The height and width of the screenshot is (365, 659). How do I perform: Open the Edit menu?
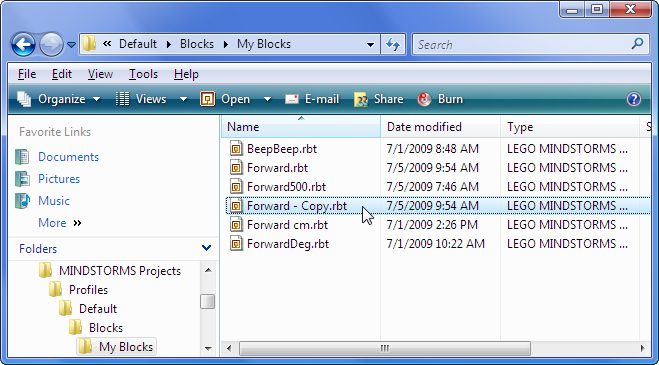(x=62, y=74)
